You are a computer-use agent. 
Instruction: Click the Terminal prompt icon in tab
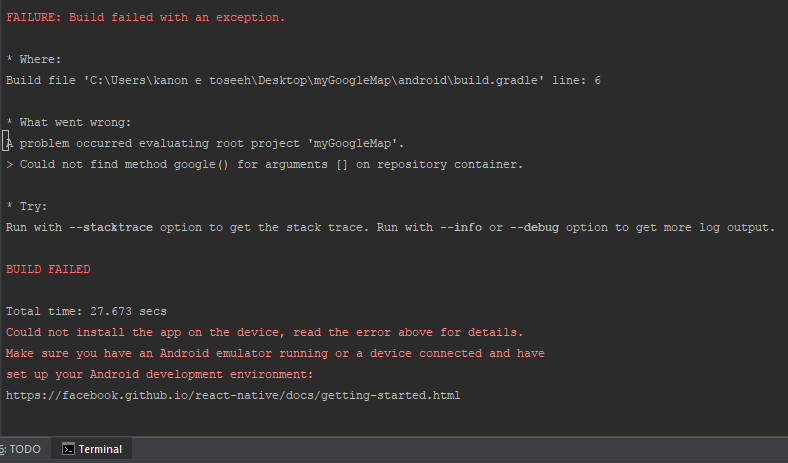68,449
